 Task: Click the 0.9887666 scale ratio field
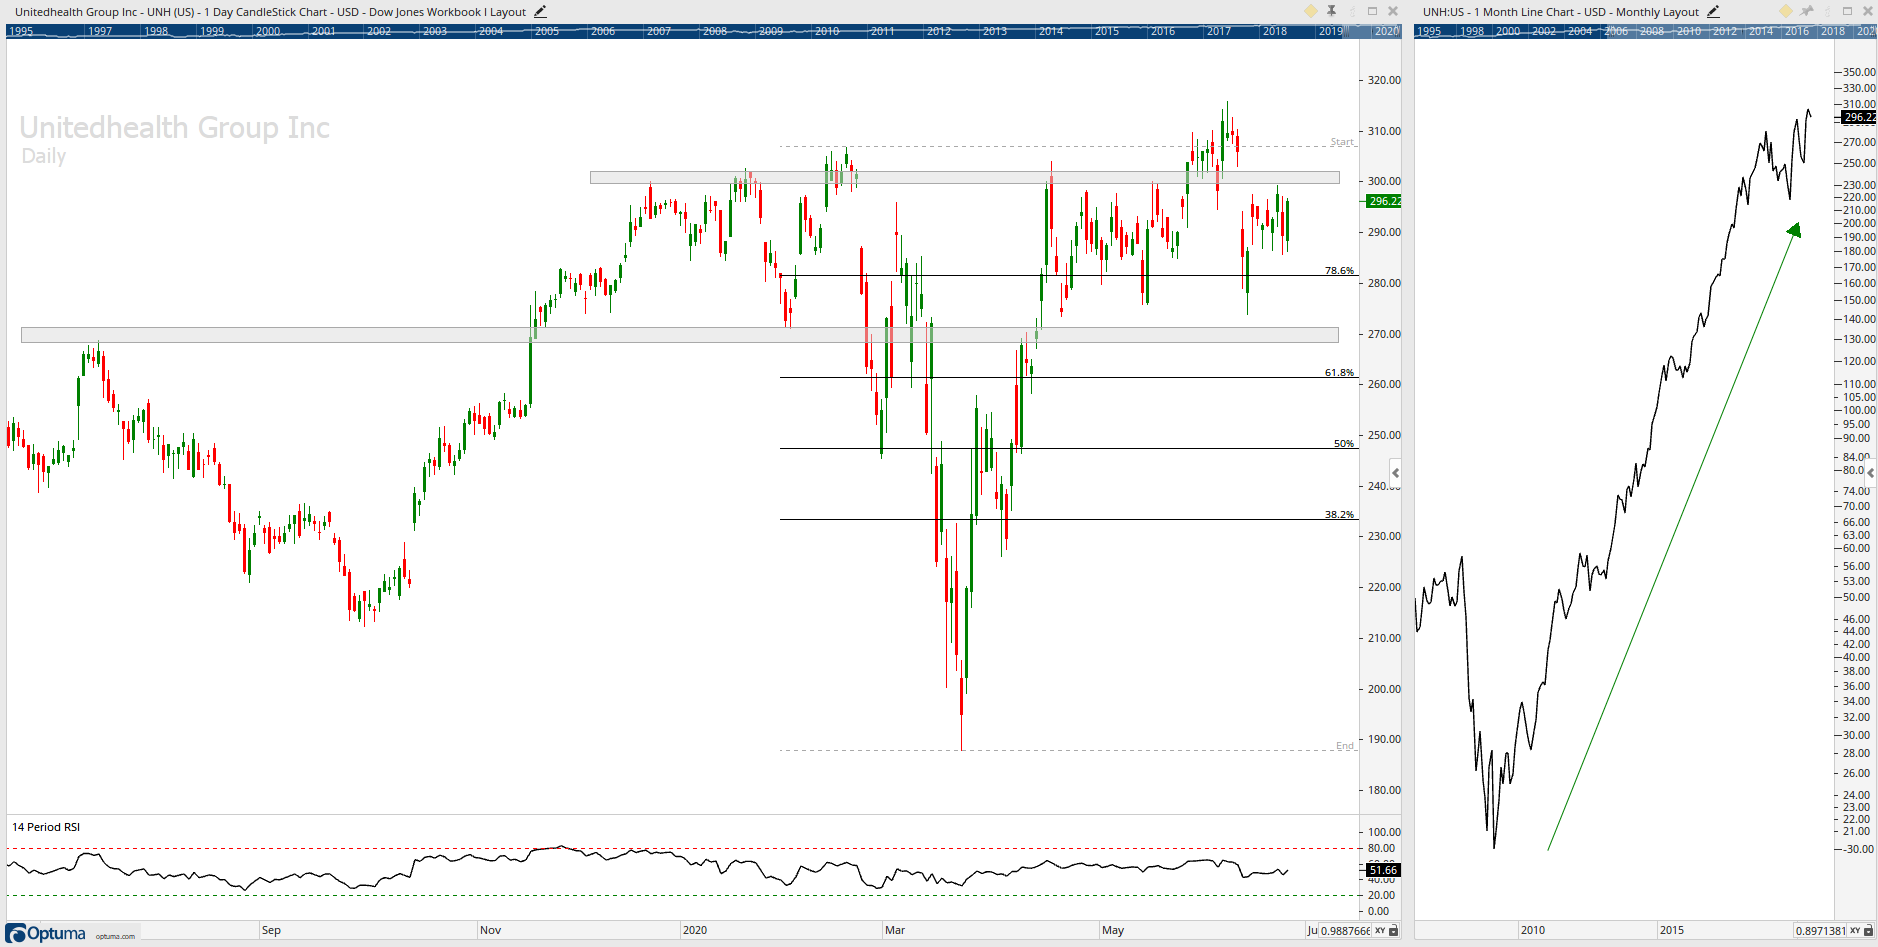pyautogui.click(x=1345, y=931)
